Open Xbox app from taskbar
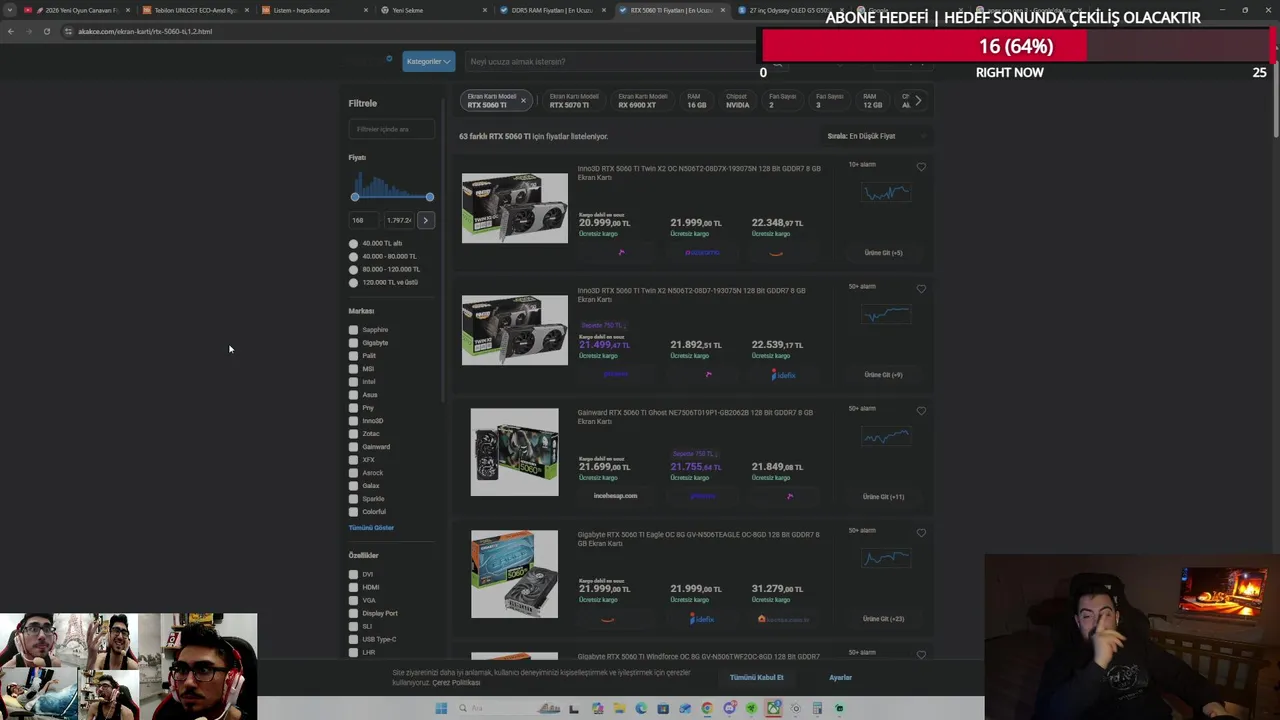Image resolution: width=1280 pixels, height=720 pixels. click(x=774, y=708)
